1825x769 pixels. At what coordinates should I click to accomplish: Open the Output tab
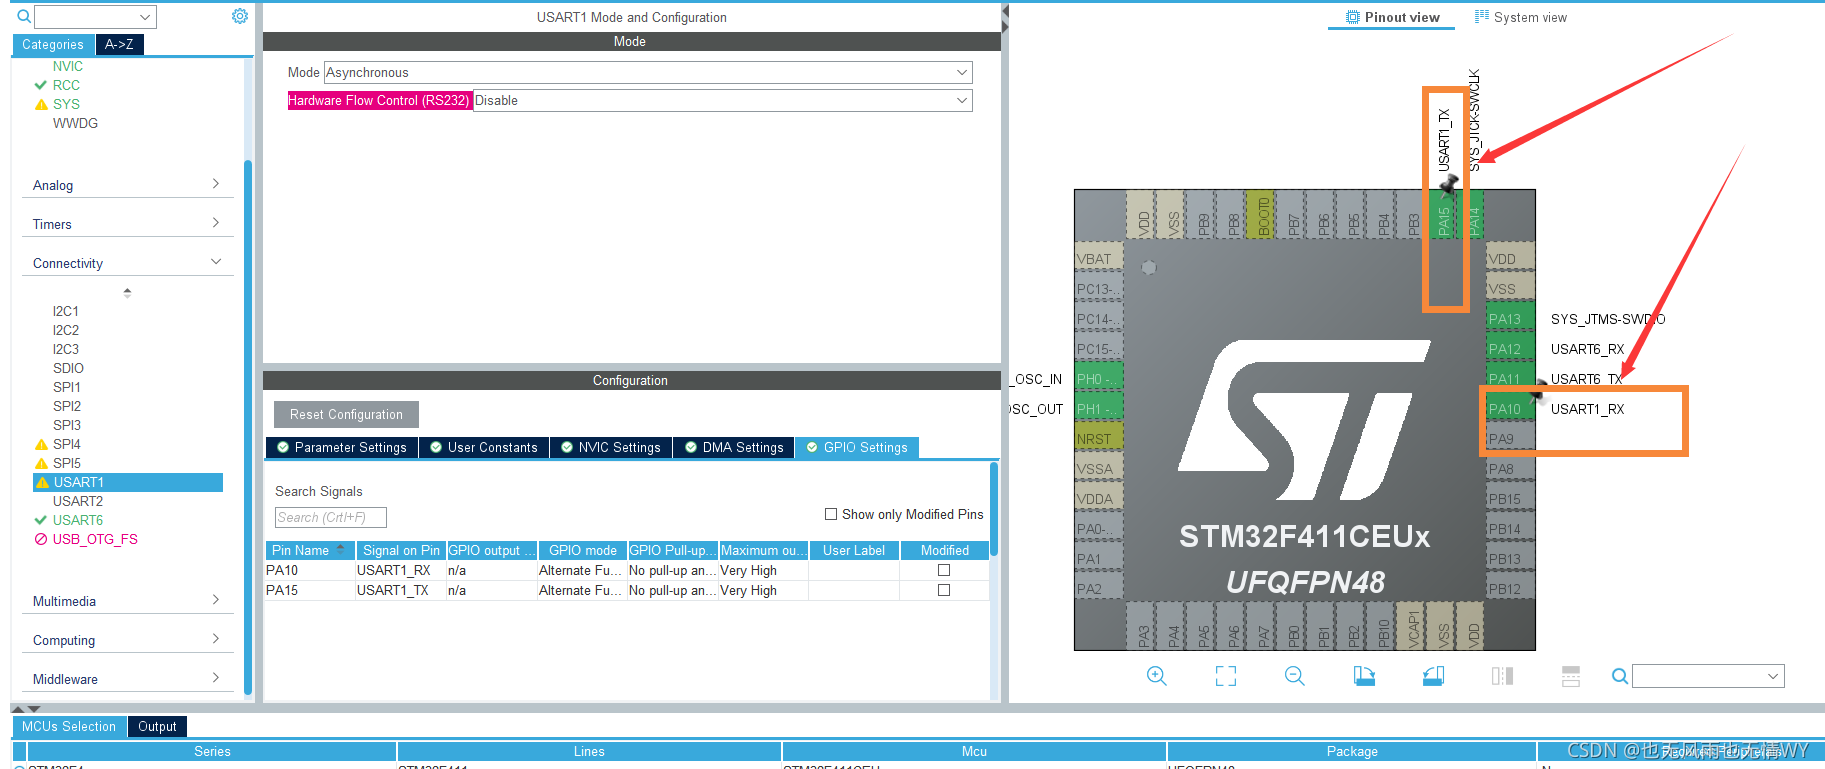[x=157, y=726]
